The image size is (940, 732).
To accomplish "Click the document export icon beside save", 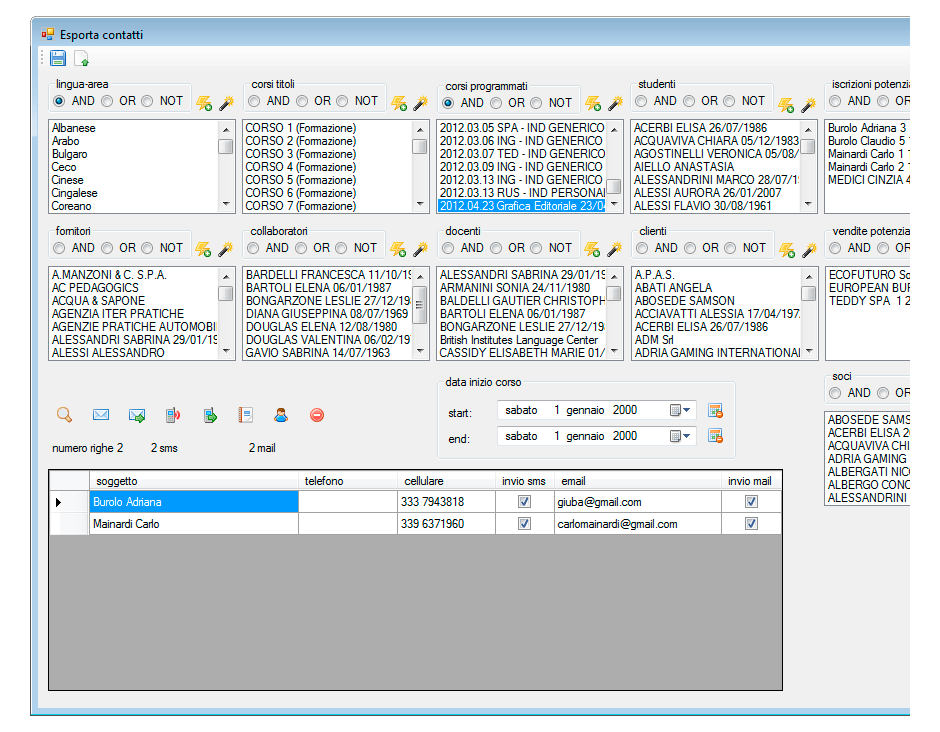I will (81, 58).
